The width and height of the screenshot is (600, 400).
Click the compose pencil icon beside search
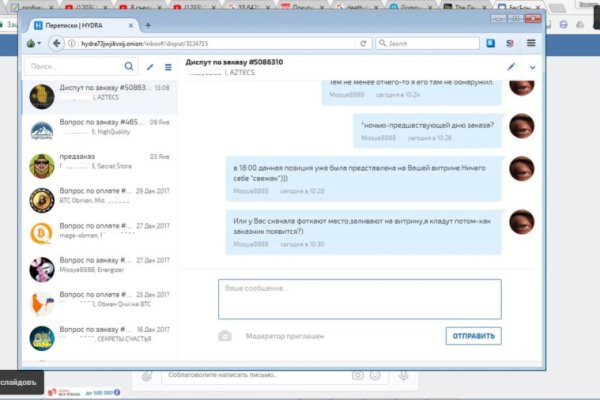(x=149, y=67)
